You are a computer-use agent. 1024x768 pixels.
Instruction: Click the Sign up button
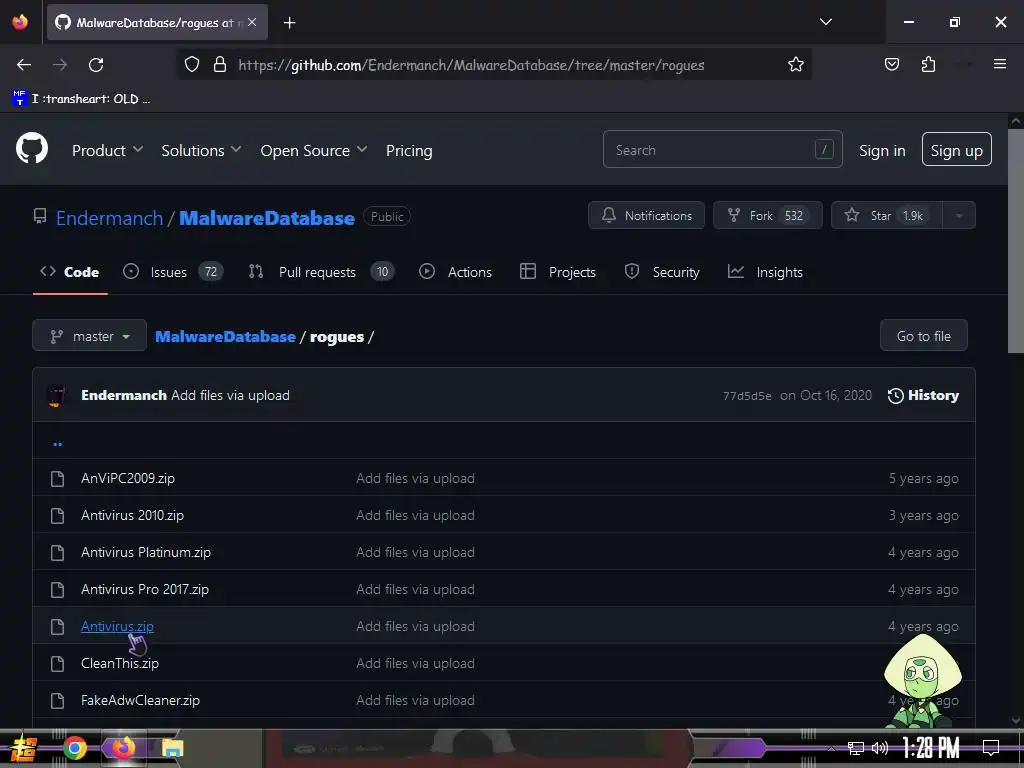coord(956,150)
